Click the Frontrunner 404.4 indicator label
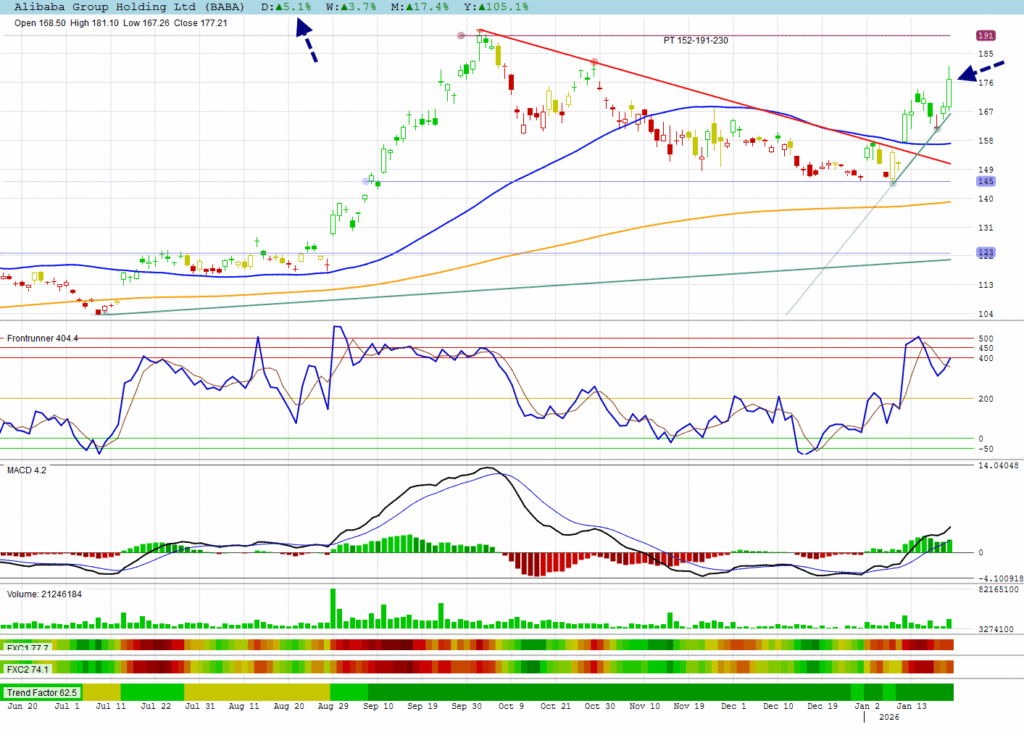The image size is (1024, 735). point(42,339)
